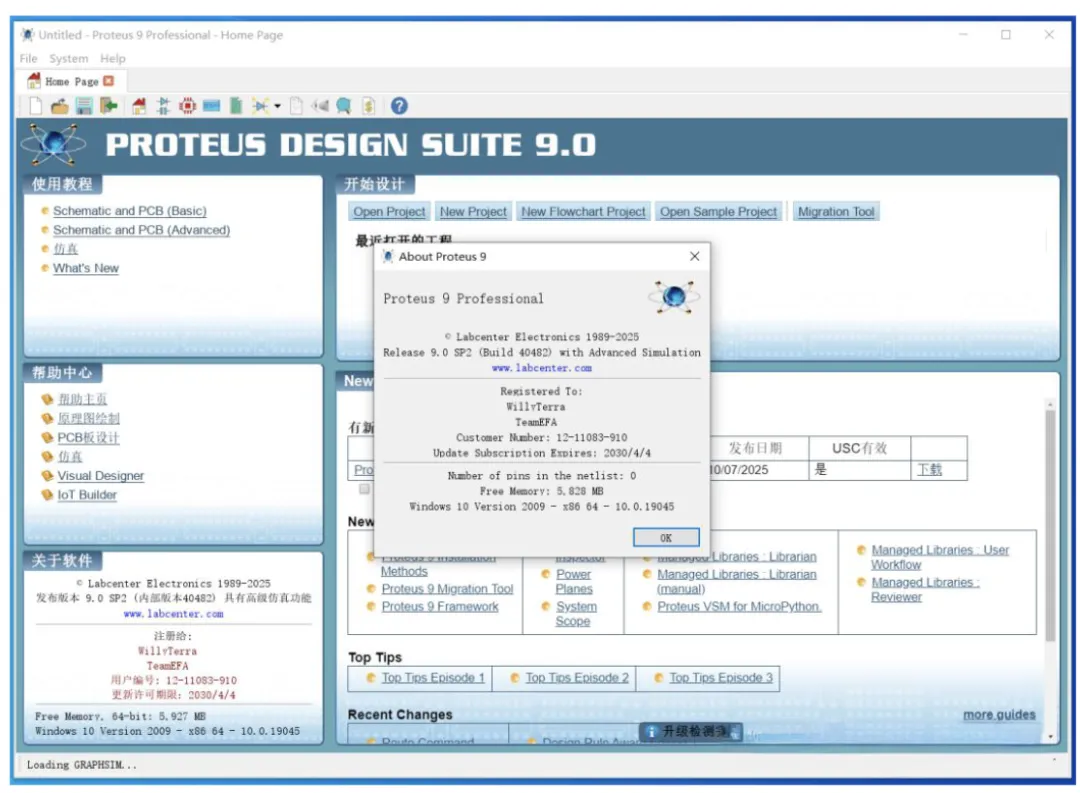Close the Home Page tab with red X
1080x793 pixels.
point(109,81)
